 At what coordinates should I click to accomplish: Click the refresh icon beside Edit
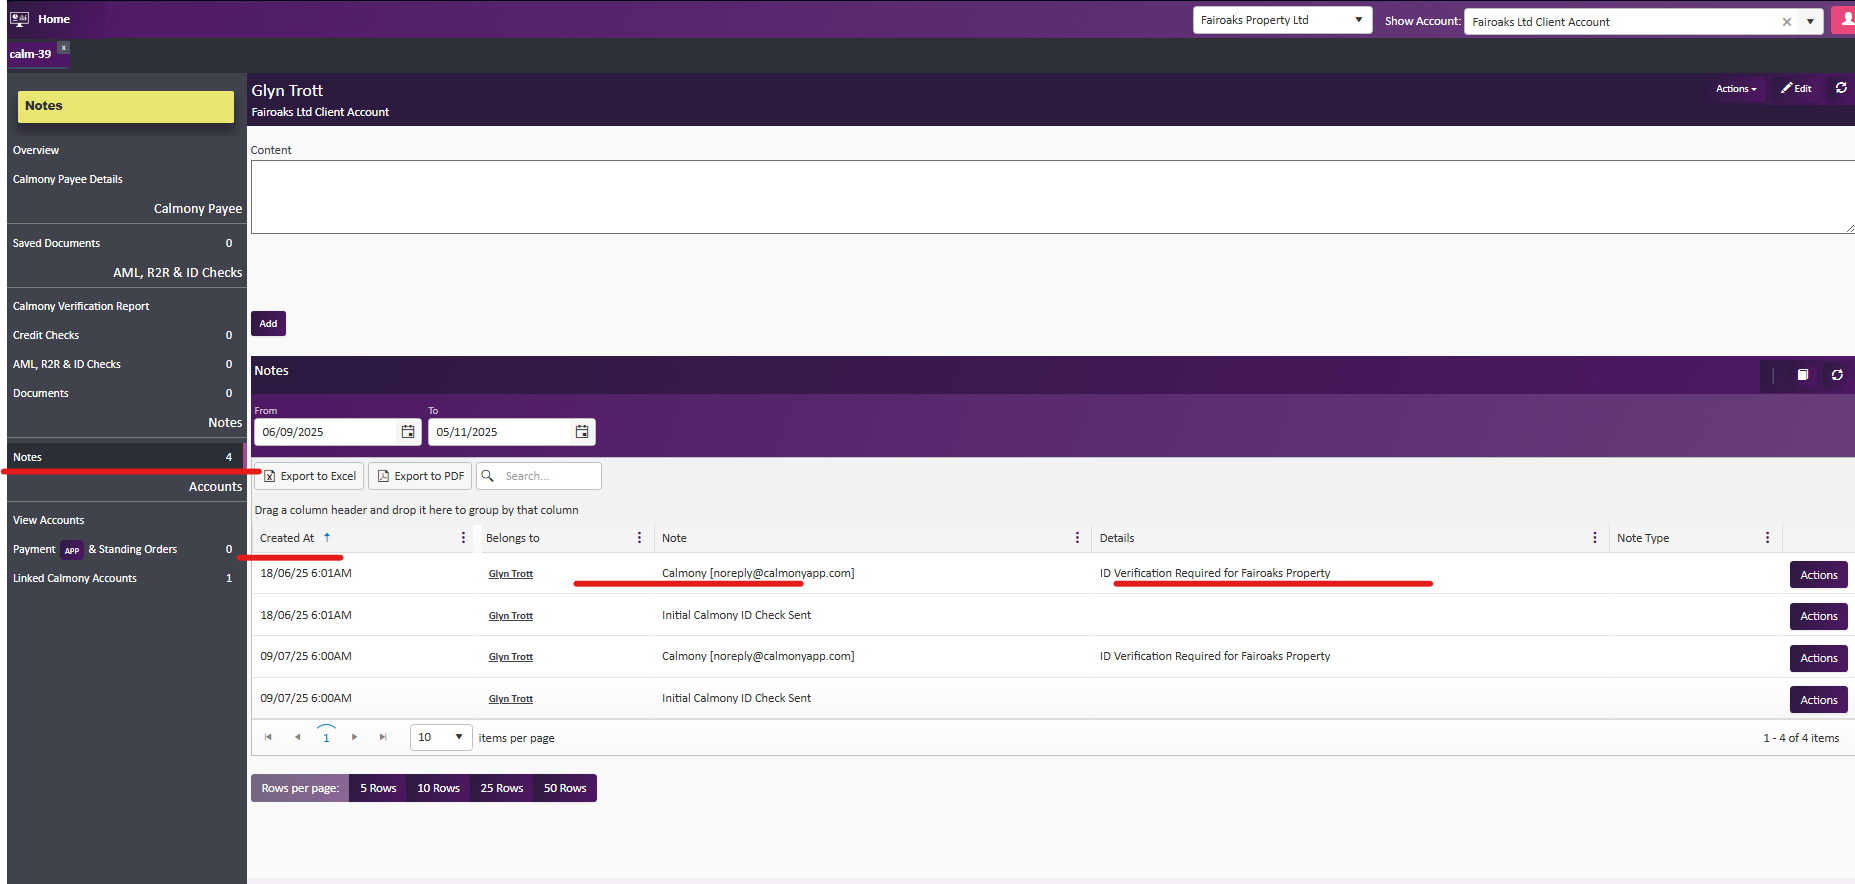click(x=1841, y=88)
